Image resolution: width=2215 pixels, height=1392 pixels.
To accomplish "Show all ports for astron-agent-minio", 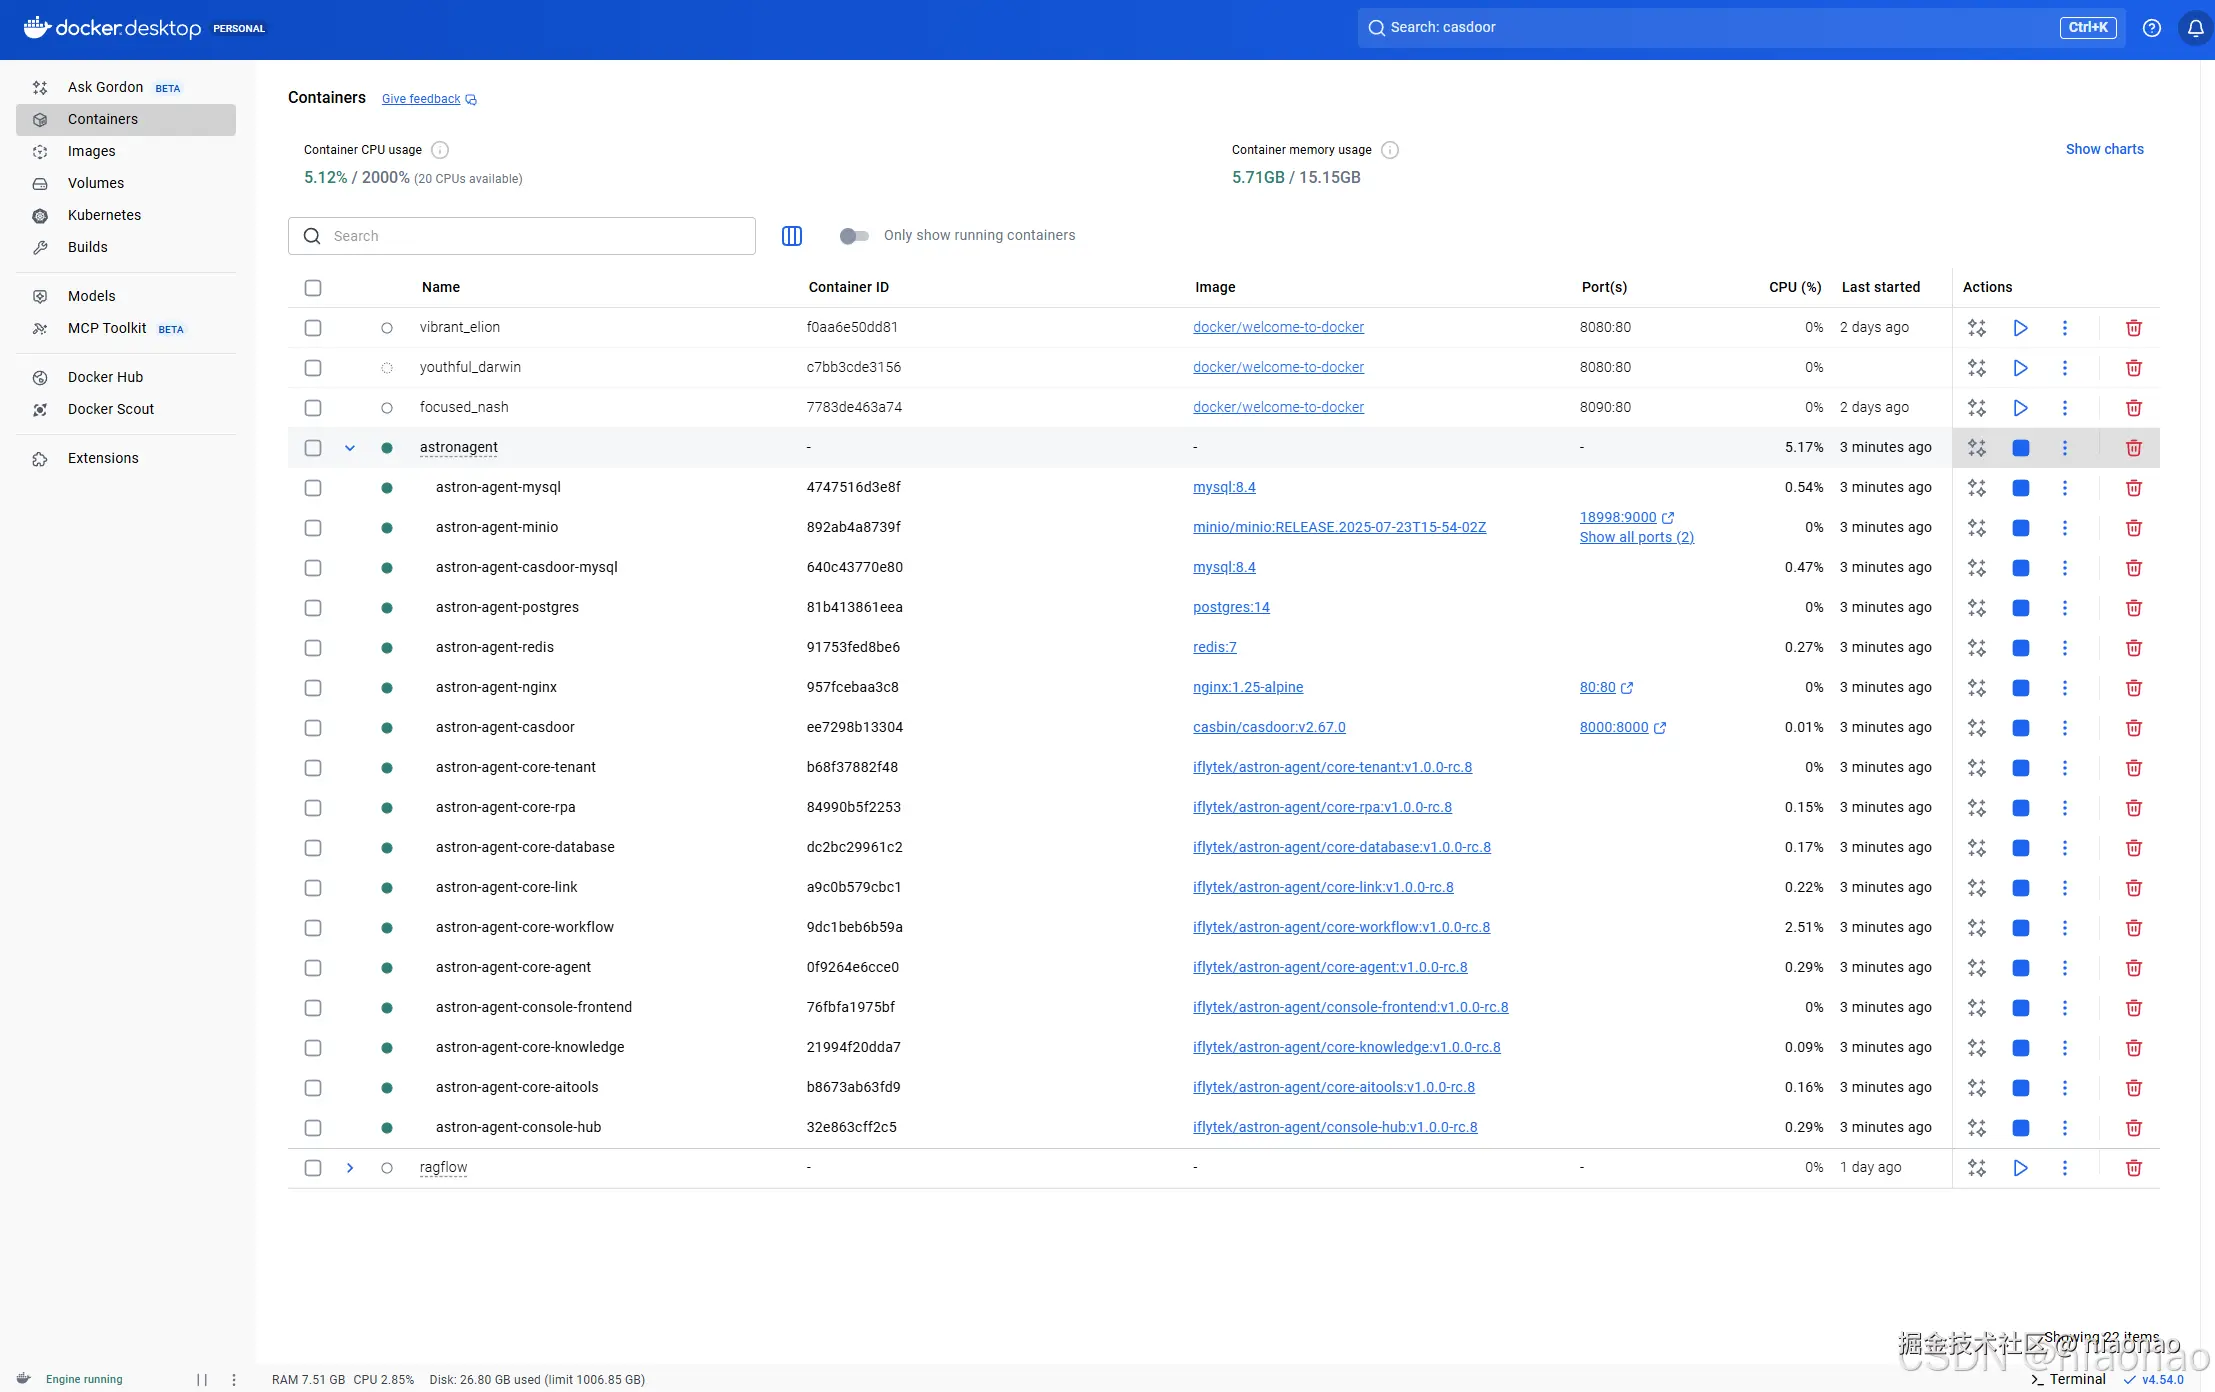I will tap(1636, 537).
